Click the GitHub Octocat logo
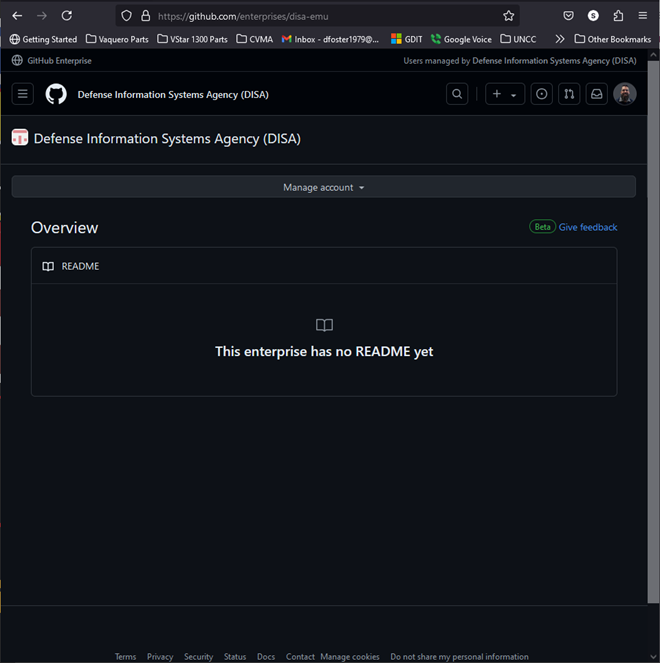This screenshot has width=660, height=663. click(56, 94)
